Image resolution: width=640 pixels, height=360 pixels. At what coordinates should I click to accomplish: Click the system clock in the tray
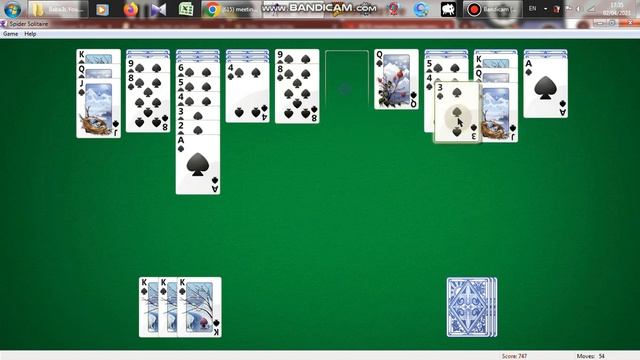pyautogui.click(x=617, y=9)
